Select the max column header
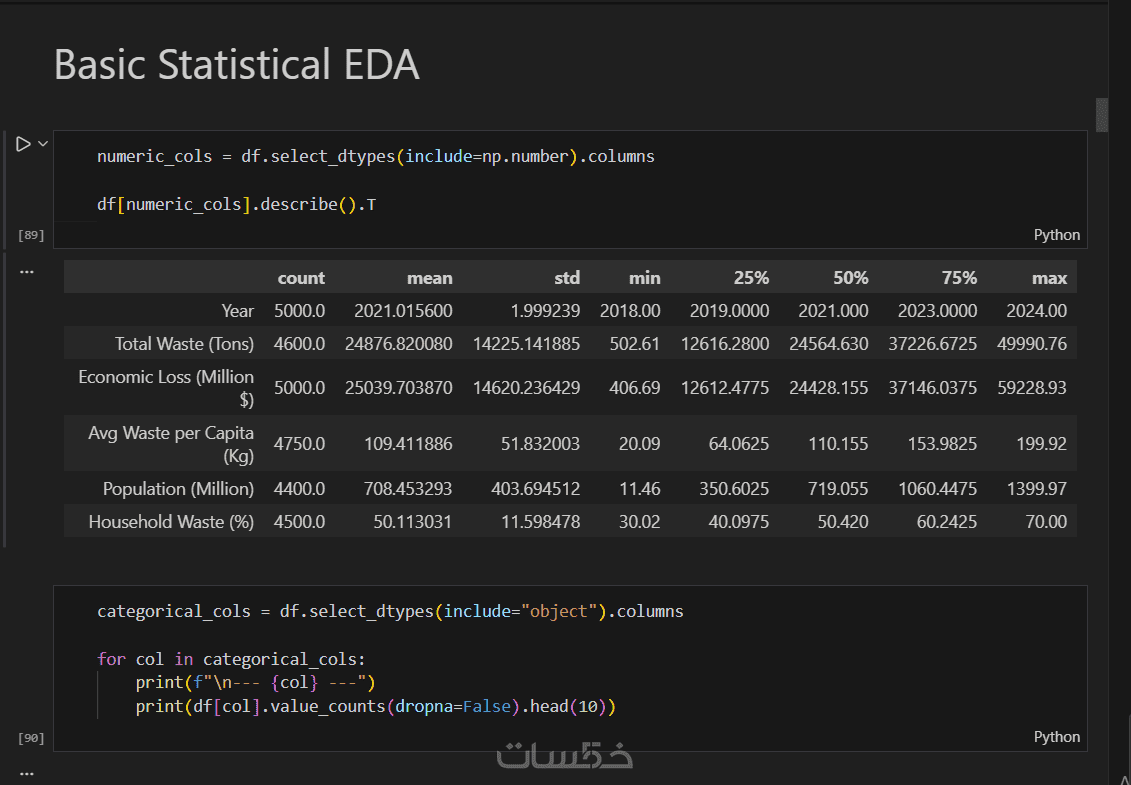The width and height of the screenshot is (1131, 785). [1049, 278]
